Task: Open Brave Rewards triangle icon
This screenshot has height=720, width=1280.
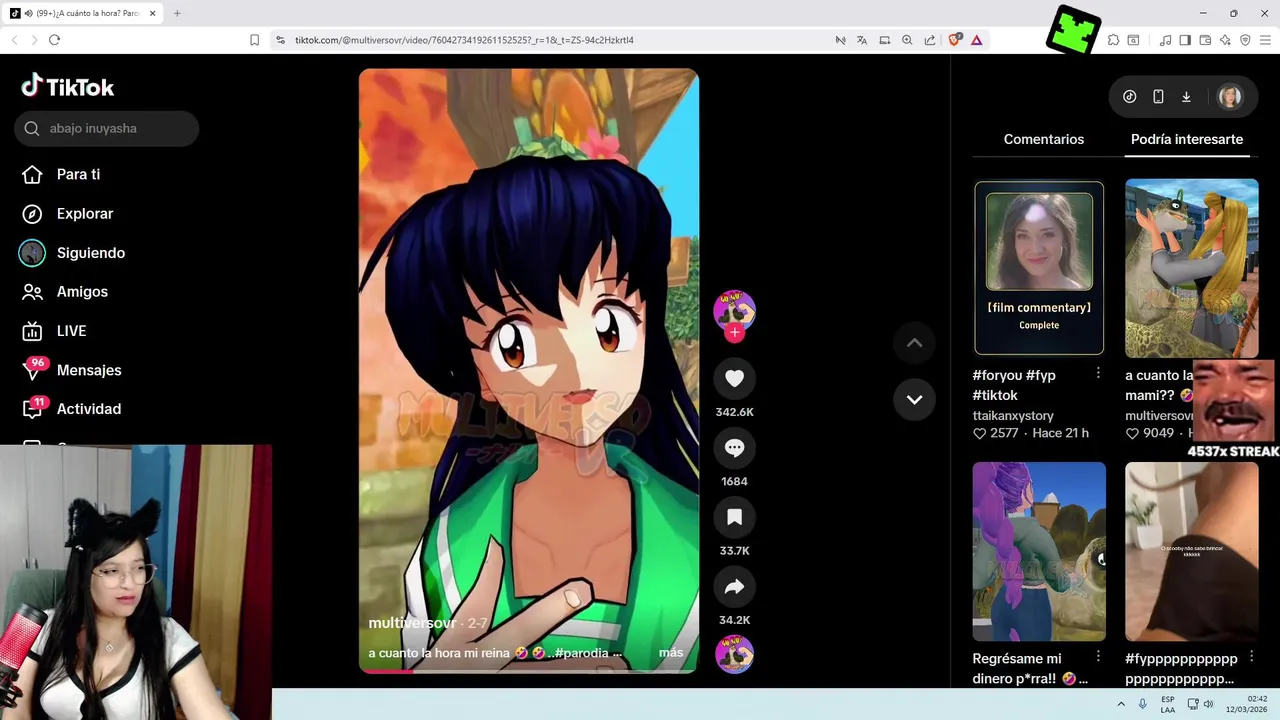Action: coord(976,40)
